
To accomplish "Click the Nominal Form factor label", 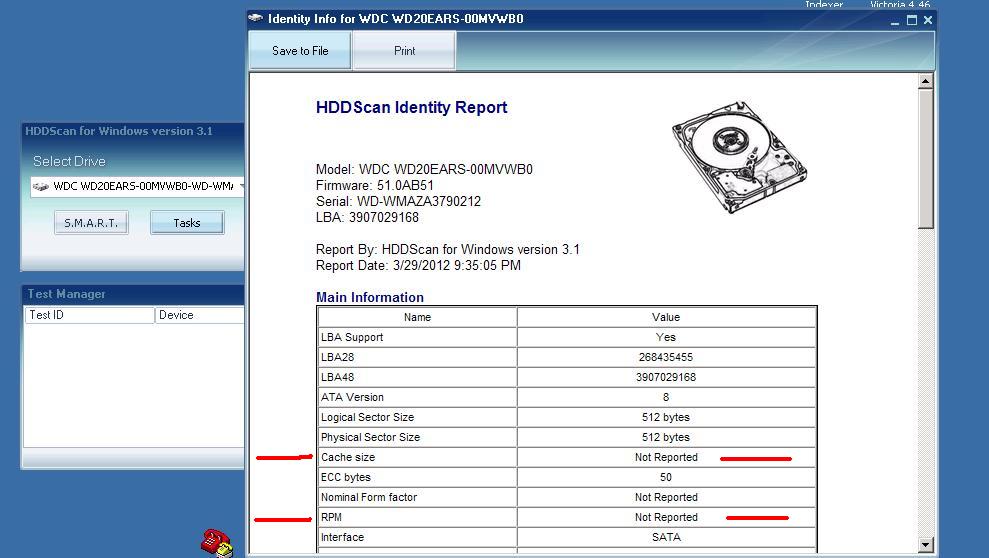I will 369,497.
